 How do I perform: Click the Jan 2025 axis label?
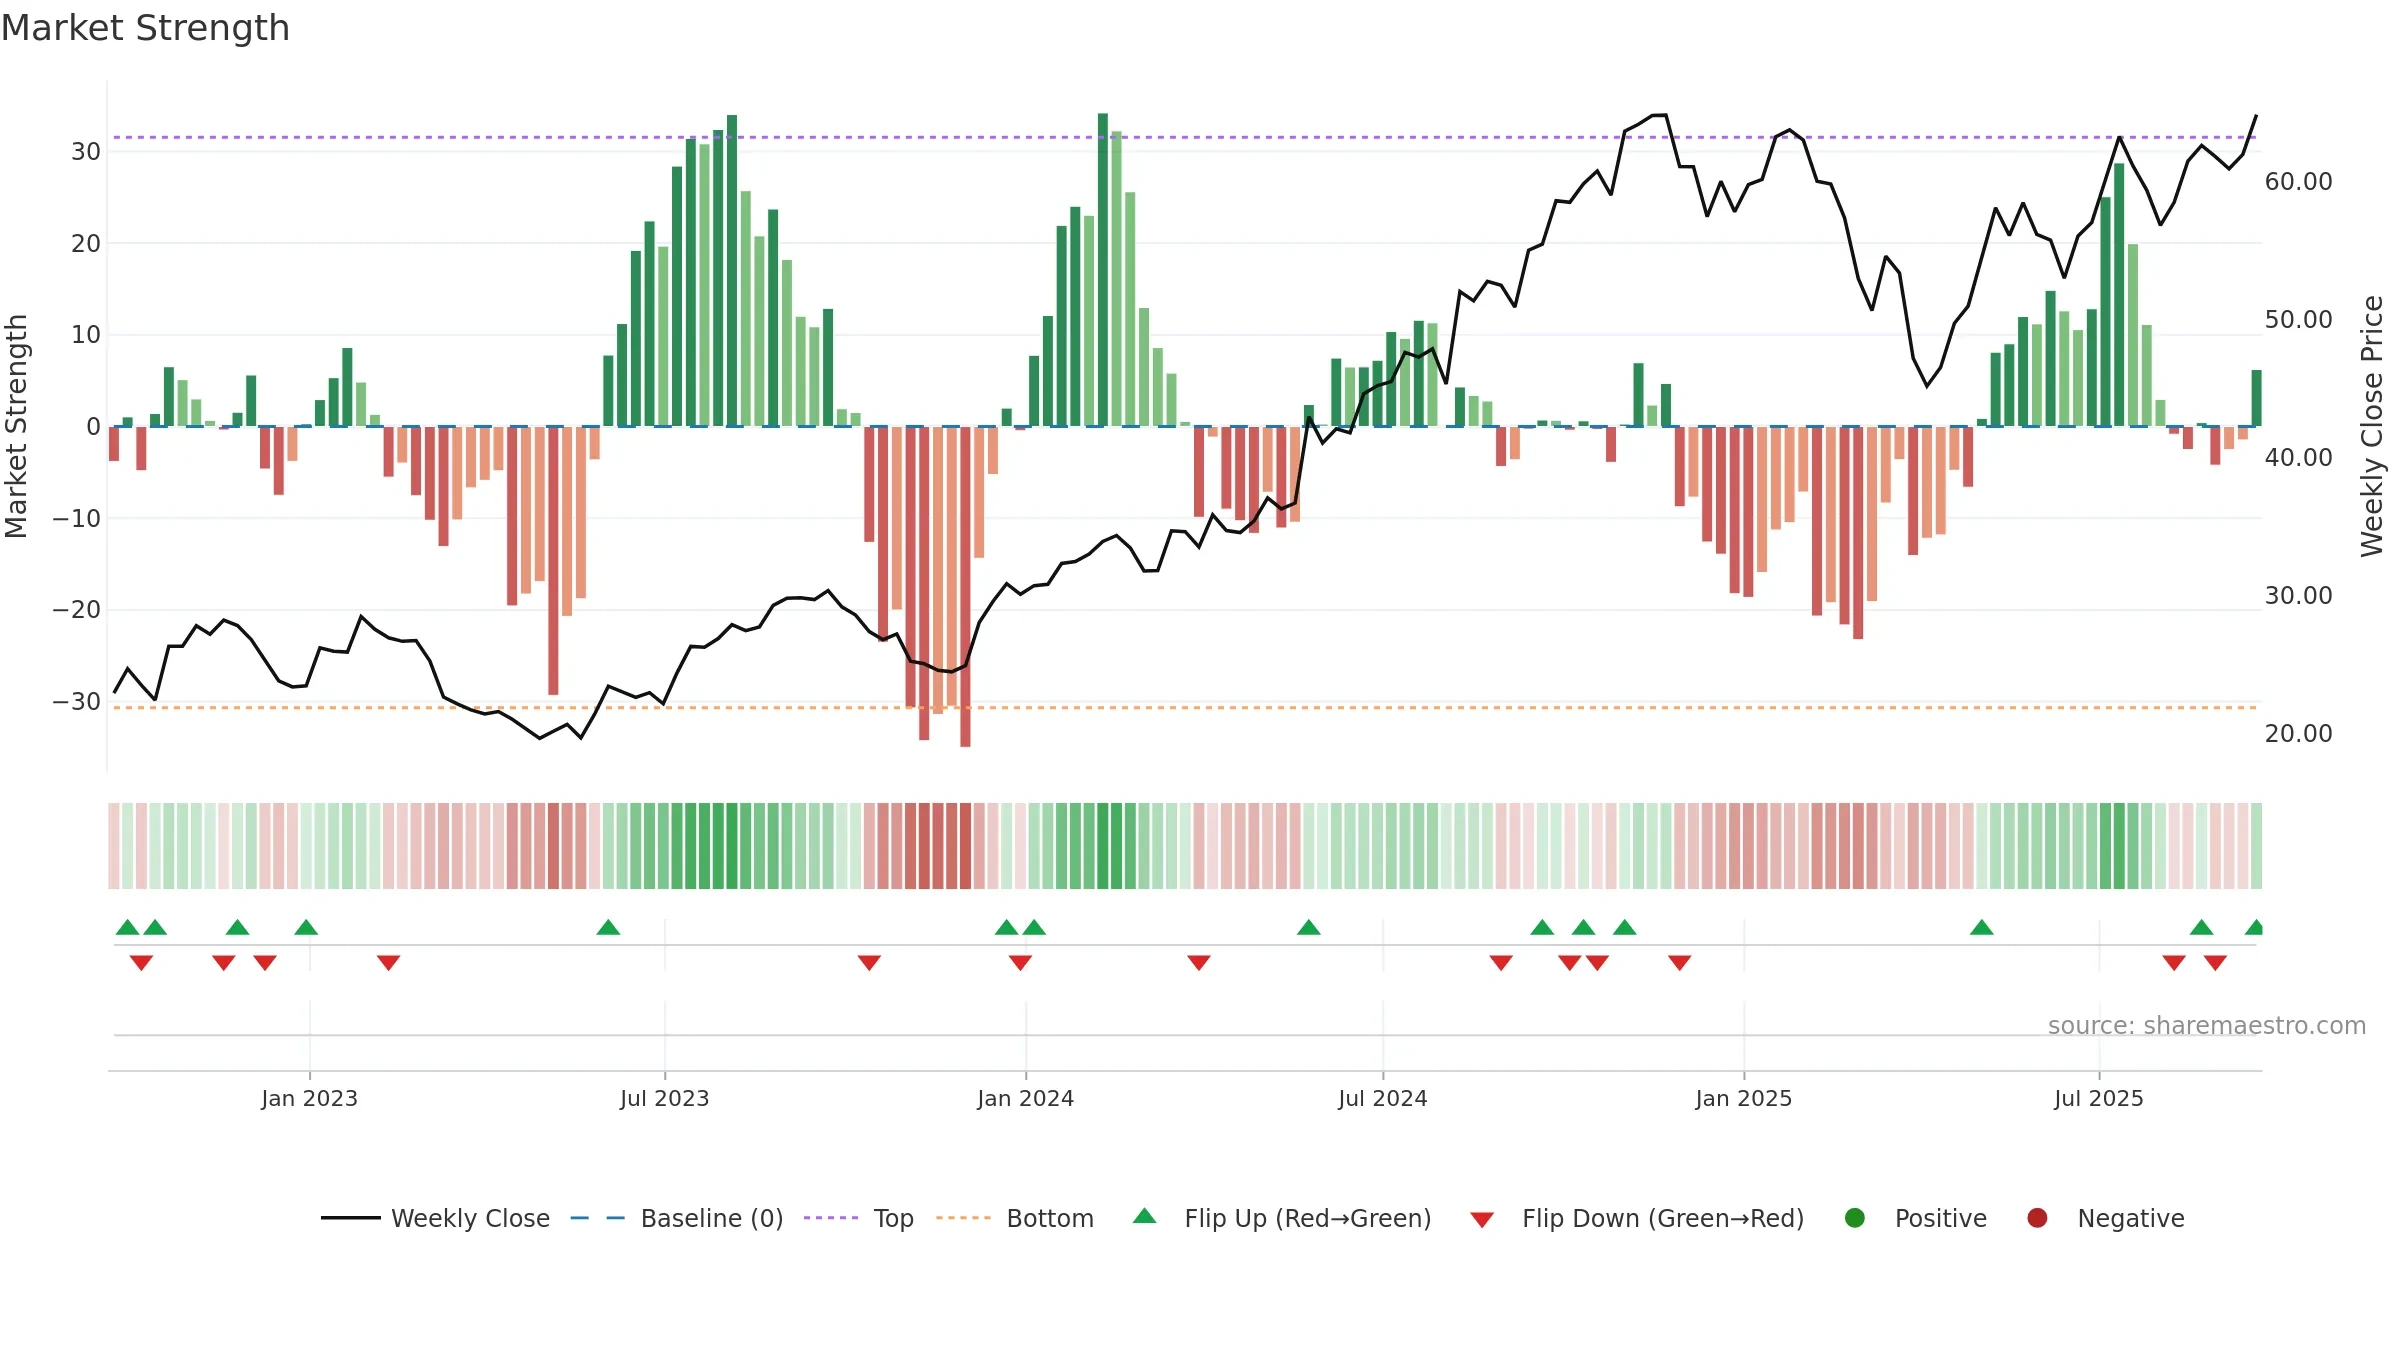pyautogui.click(x=1743, y=1098)
